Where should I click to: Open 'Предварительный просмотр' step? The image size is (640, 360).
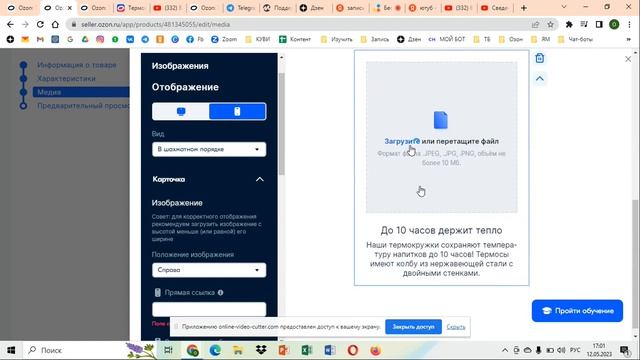click(83, 106)
